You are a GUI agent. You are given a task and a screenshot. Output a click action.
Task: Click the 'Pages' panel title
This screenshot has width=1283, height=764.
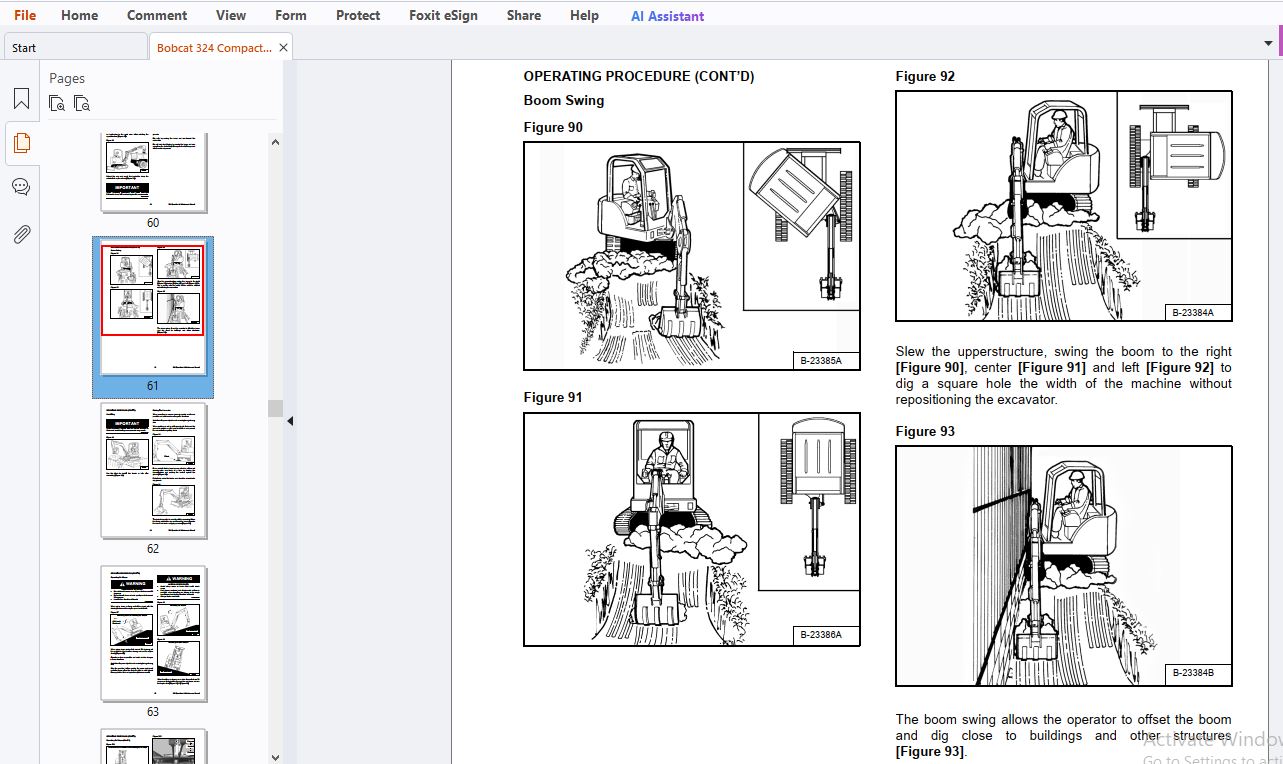click(67, 78)
